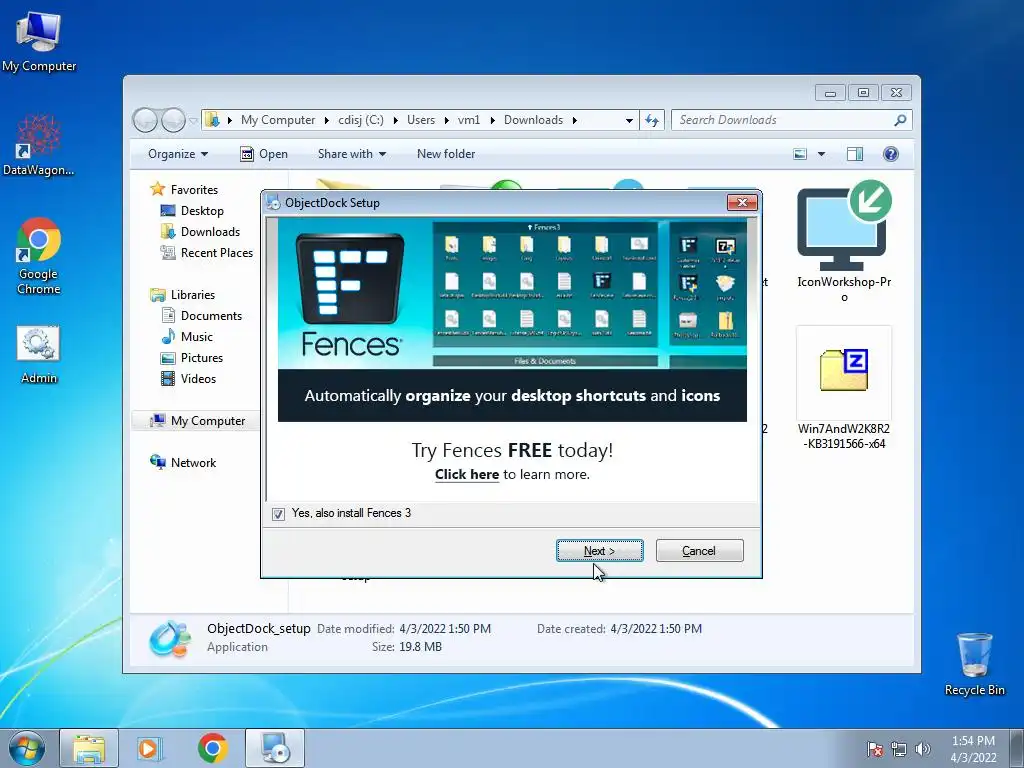
Task: Click the vm1 breadcrumb in address bar
Action: coord(469,120)
